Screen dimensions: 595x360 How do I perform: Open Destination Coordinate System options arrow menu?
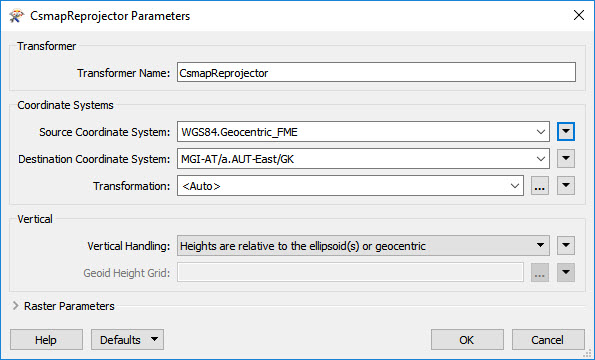coord(566,159)
